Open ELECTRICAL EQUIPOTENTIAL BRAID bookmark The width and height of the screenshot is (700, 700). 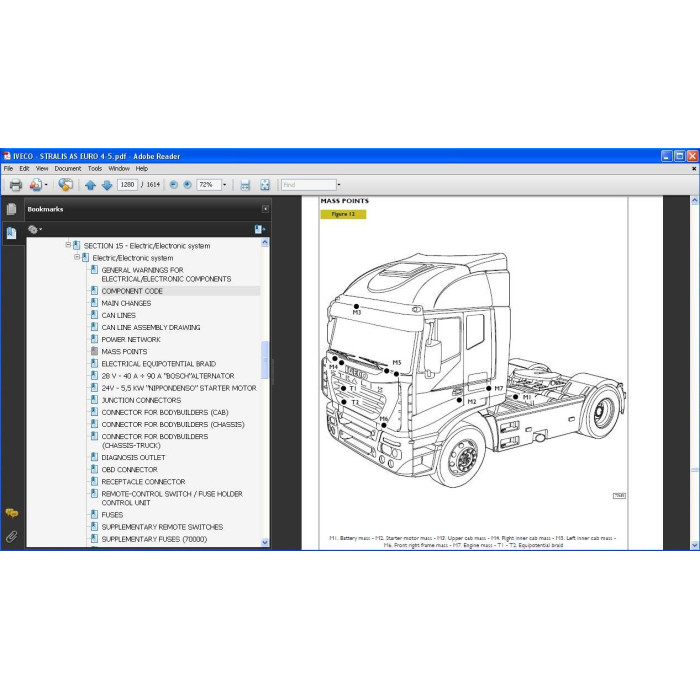tap(158, 364)
